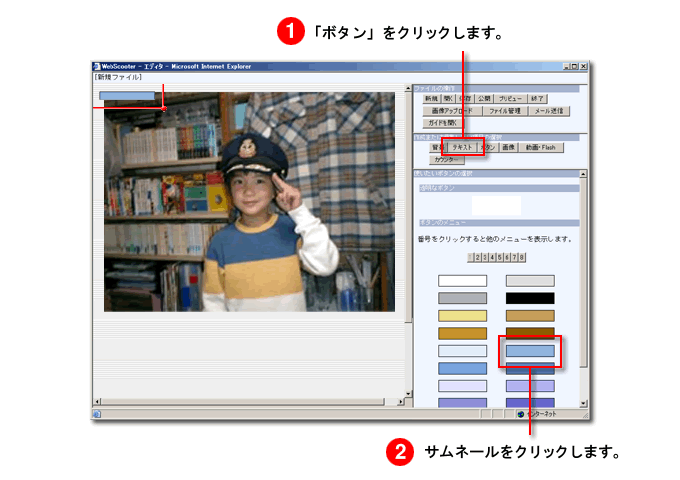Select the blue button placed above the photo
Image resolution: width=680 pixels, height=480 pixels.
point(127,95)
